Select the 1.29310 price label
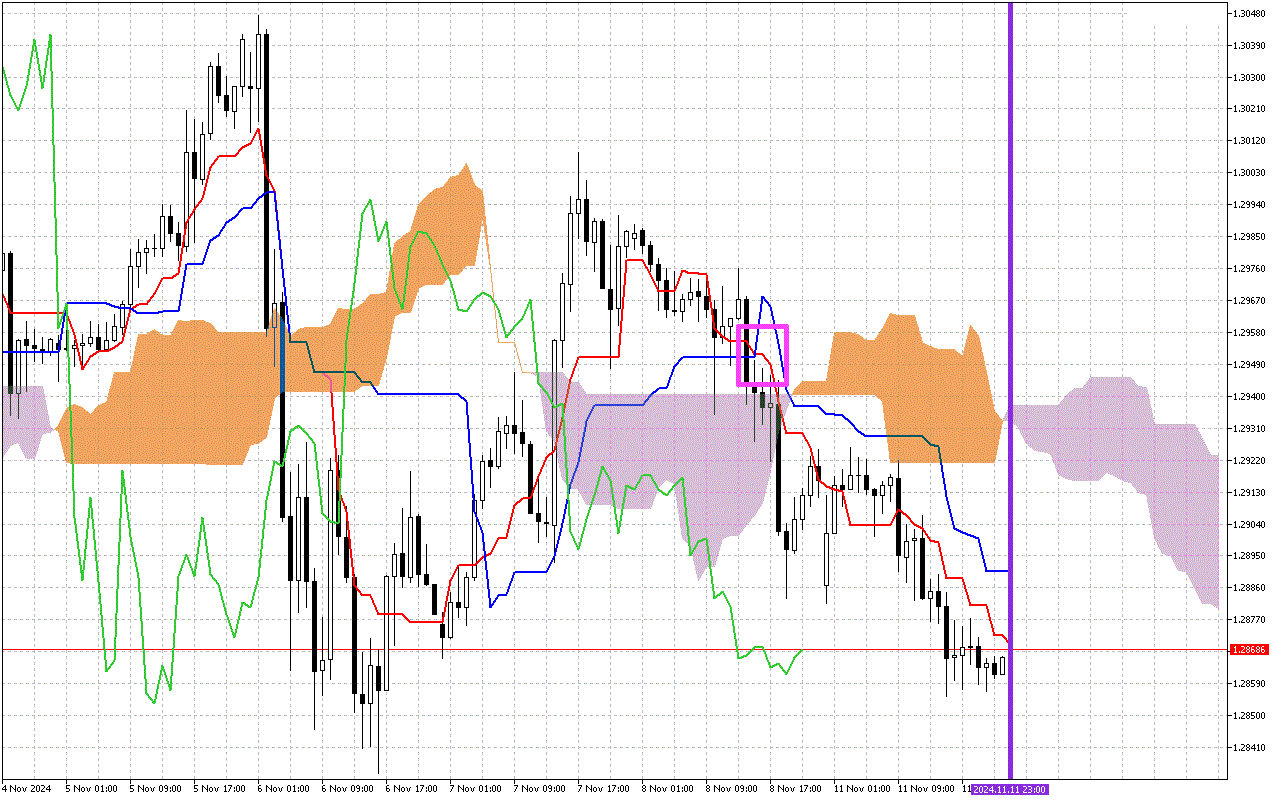This screenshot has height=800, width=1280. click(1248, 429)
